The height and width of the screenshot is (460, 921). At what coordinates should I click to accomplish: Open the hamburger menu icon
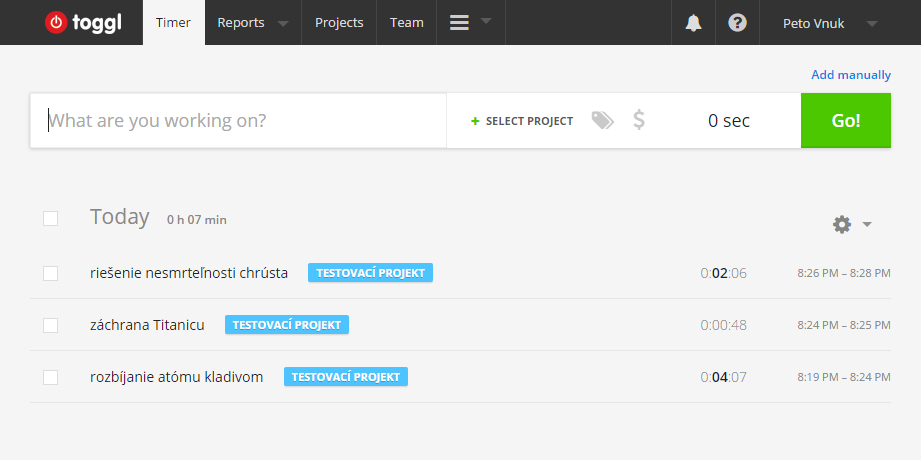(459, 23)
